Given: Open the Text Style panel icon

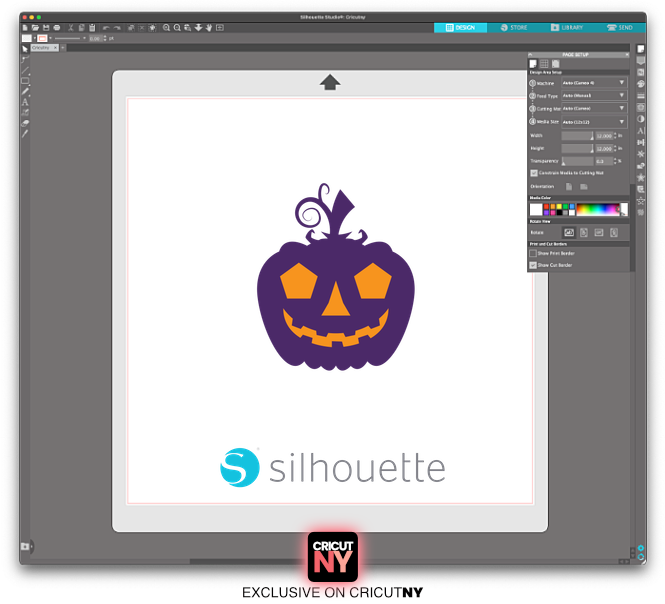Looking at the screenshot, I should click(641, 131).
